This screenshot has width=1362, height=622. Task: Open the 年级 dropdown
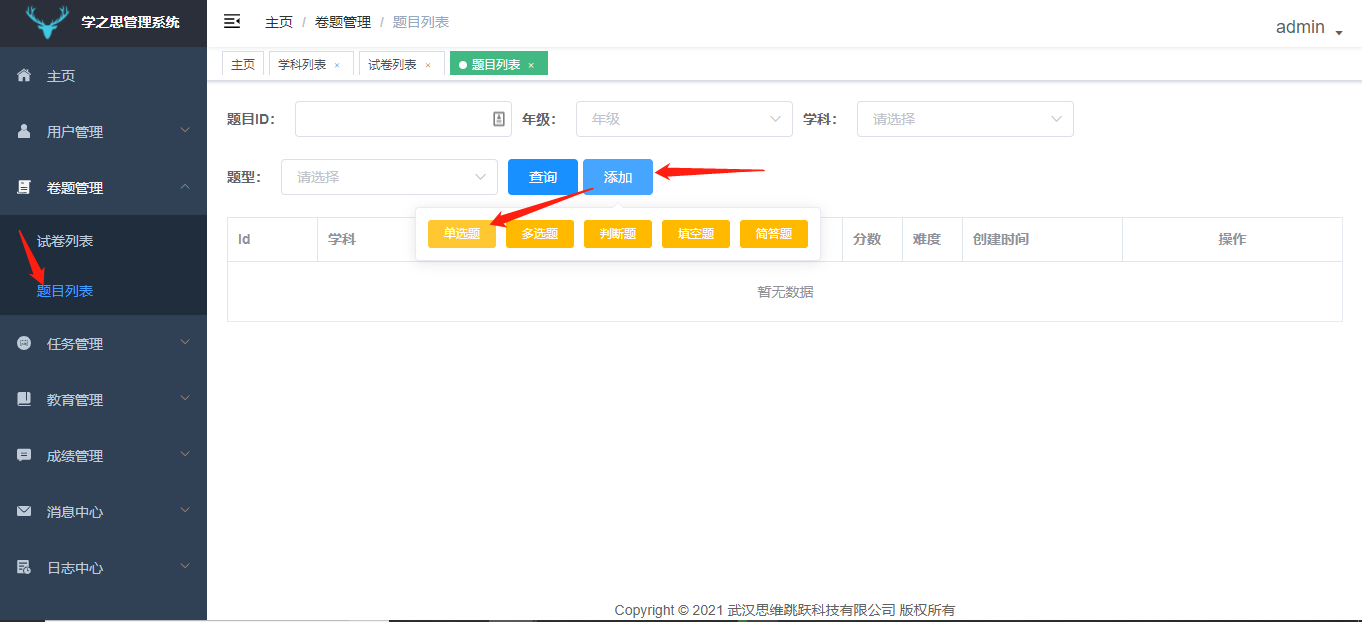684,119
